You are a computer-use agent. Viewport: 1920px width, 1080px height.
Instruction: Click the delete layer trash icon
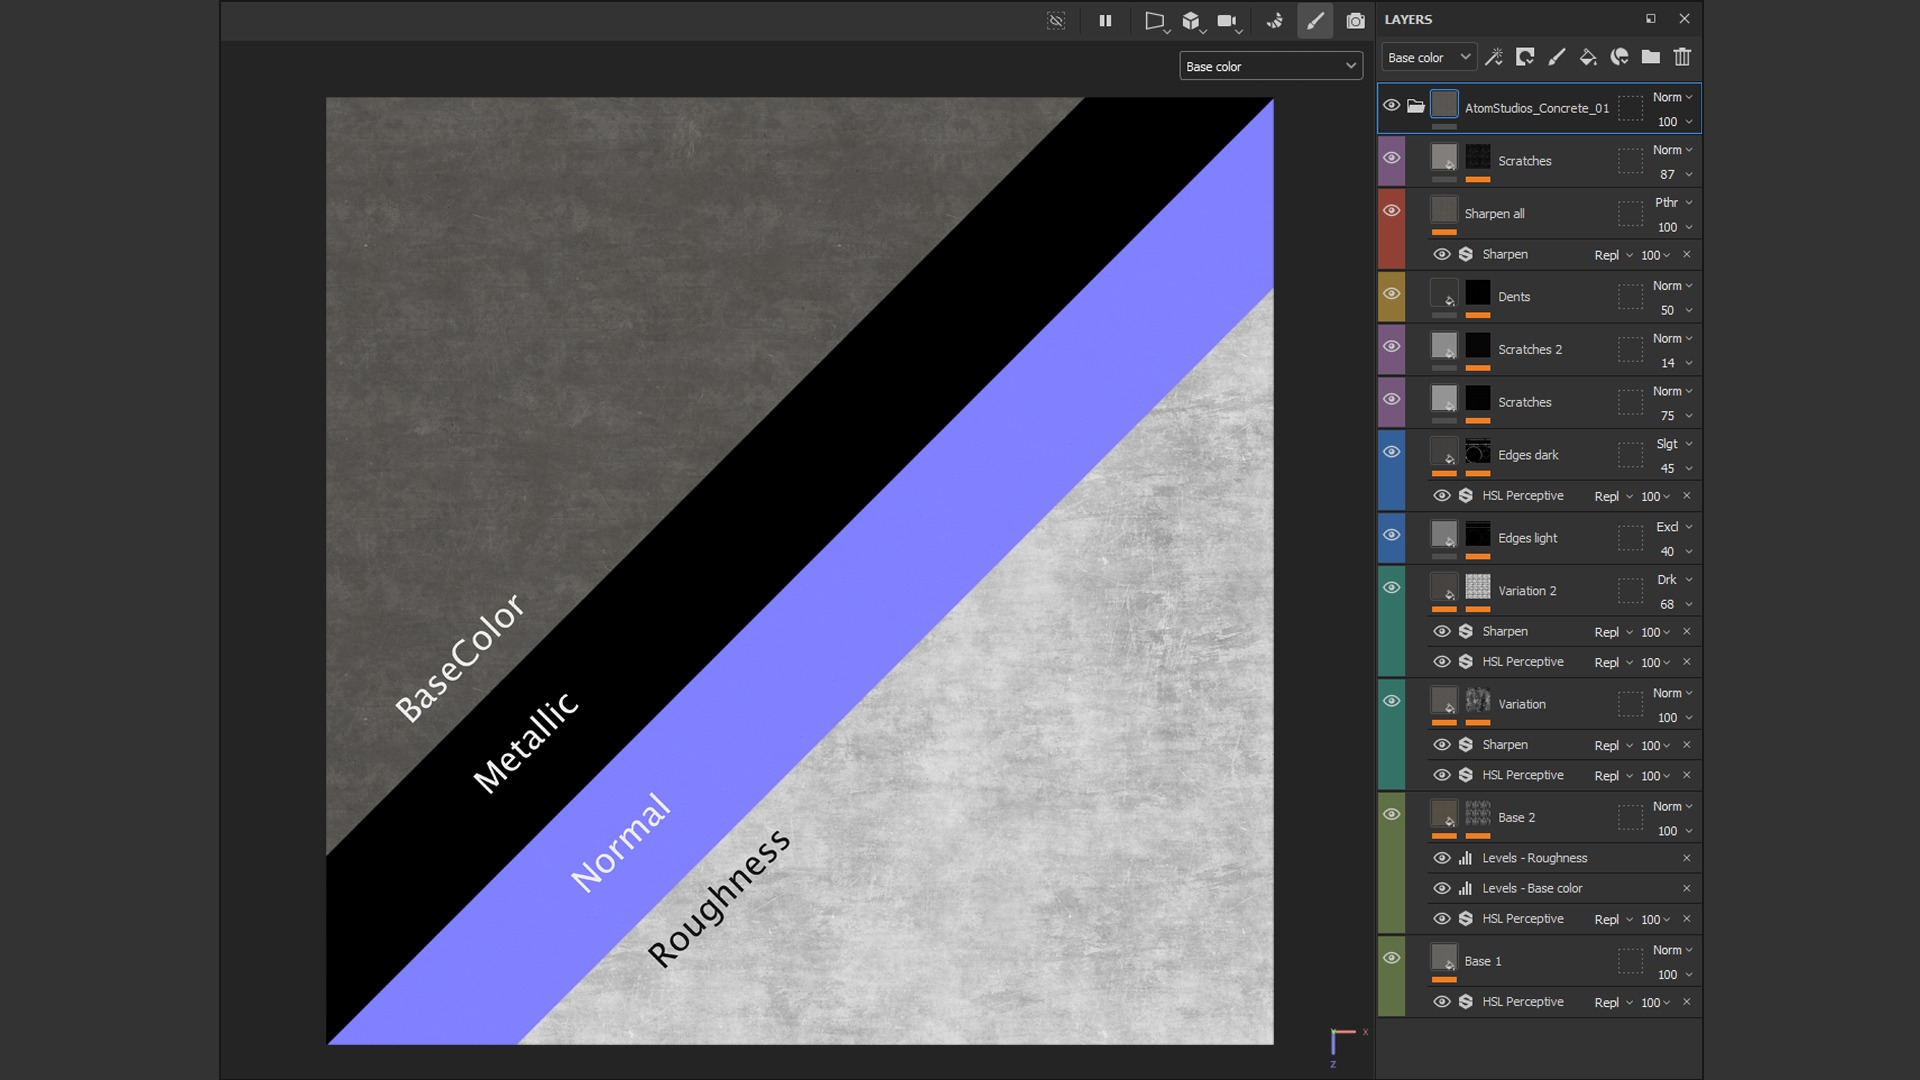click(1683, 57)
